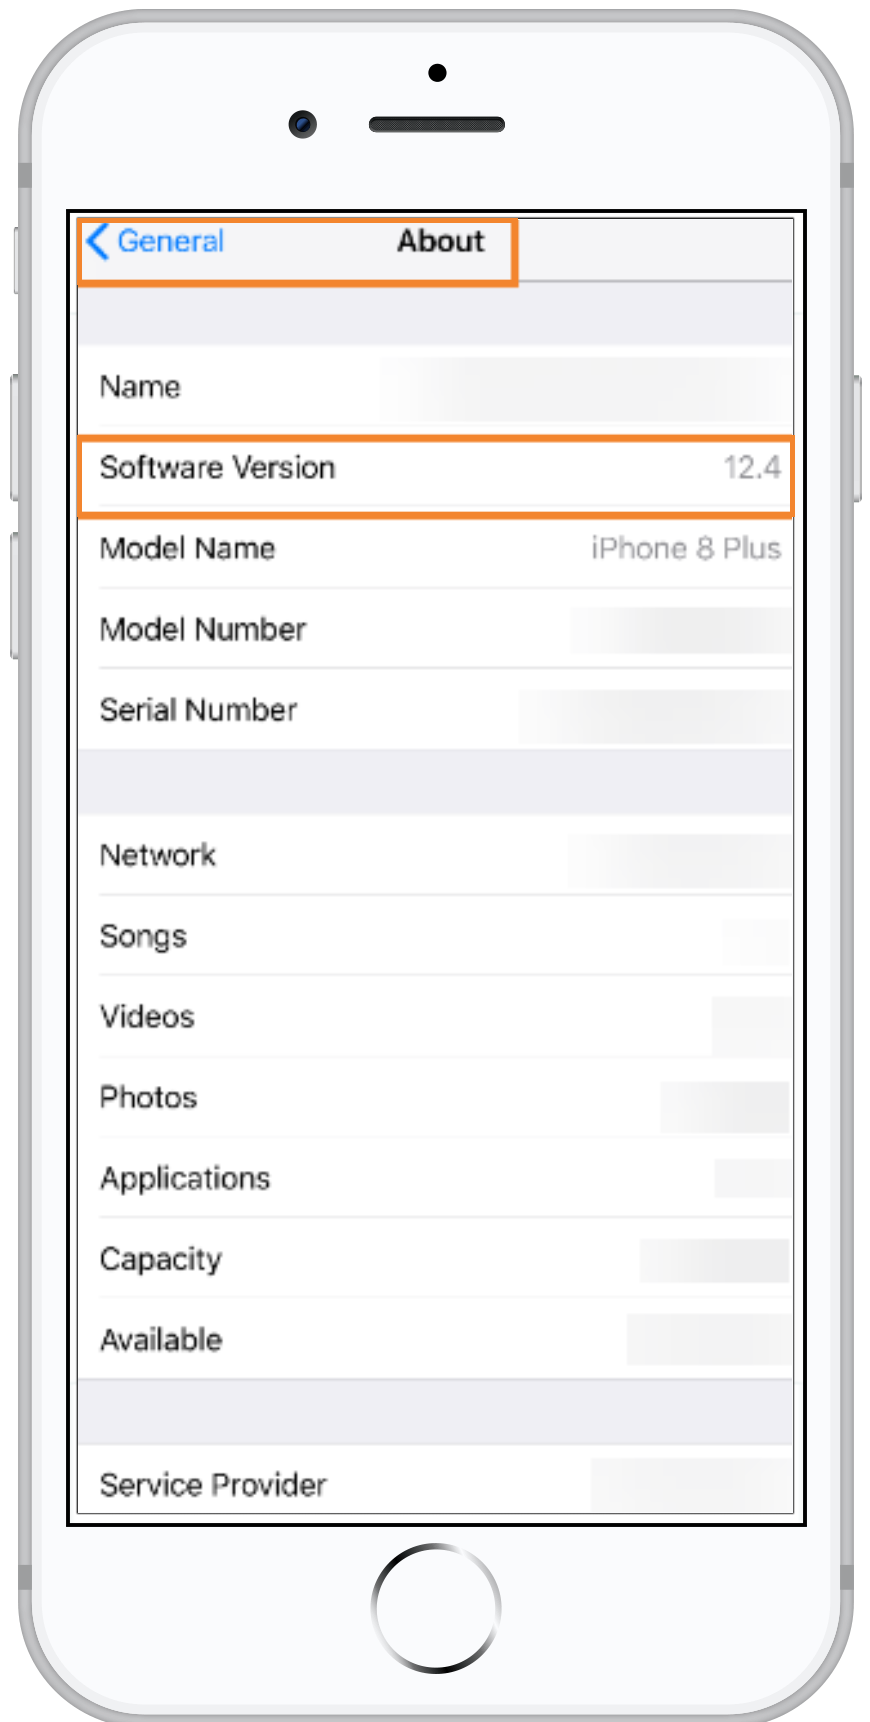Tap the Photos row
This screenshot has width=870, height=1722.
435,1098
